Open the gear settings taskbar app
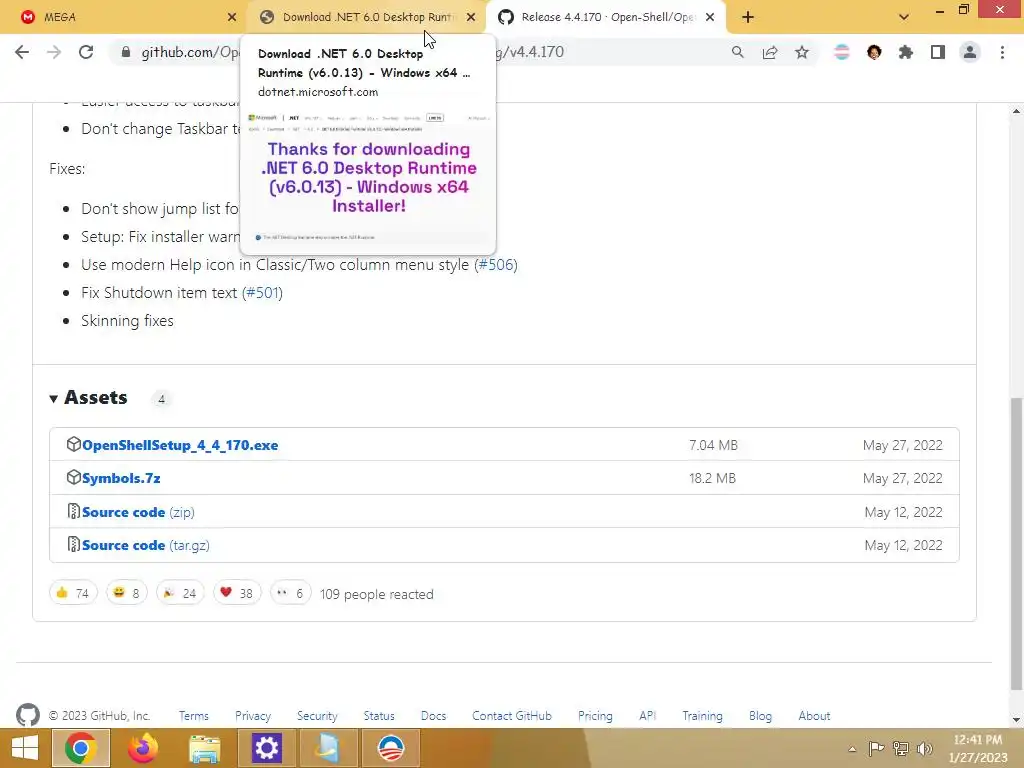 point(266,748)
